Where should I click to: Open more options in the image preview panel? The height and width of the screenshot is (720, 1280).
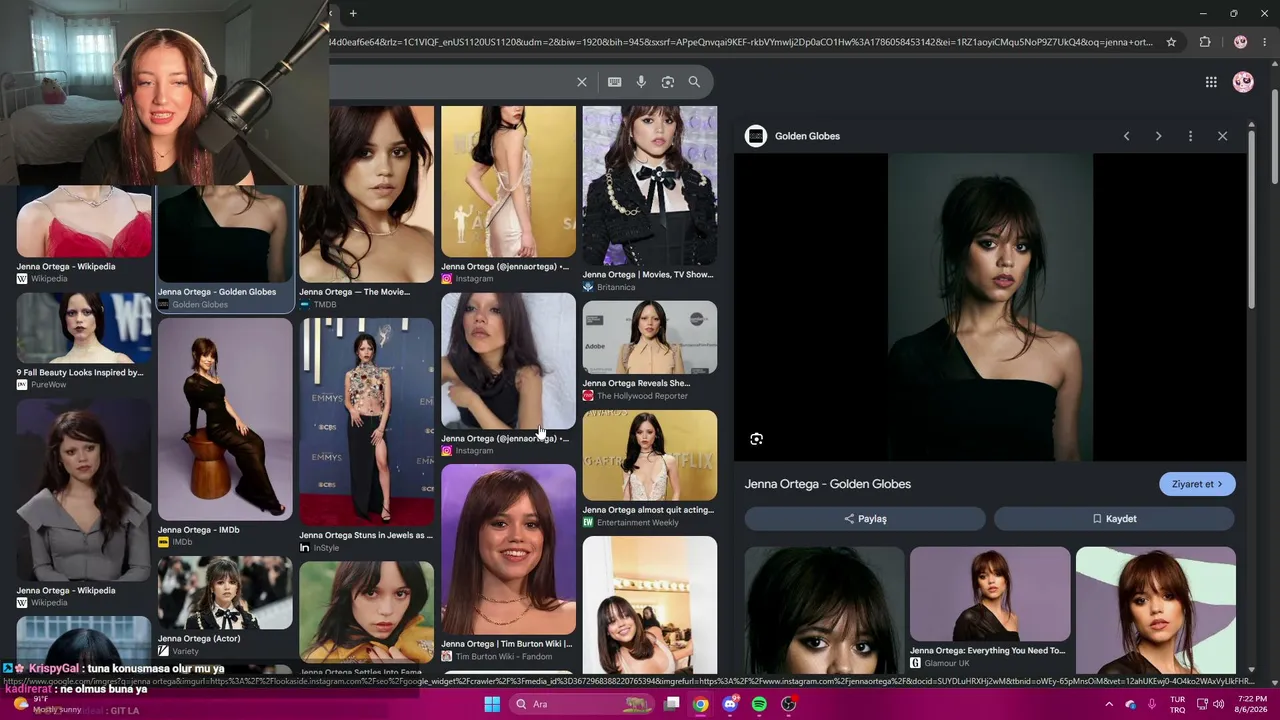1190,136
